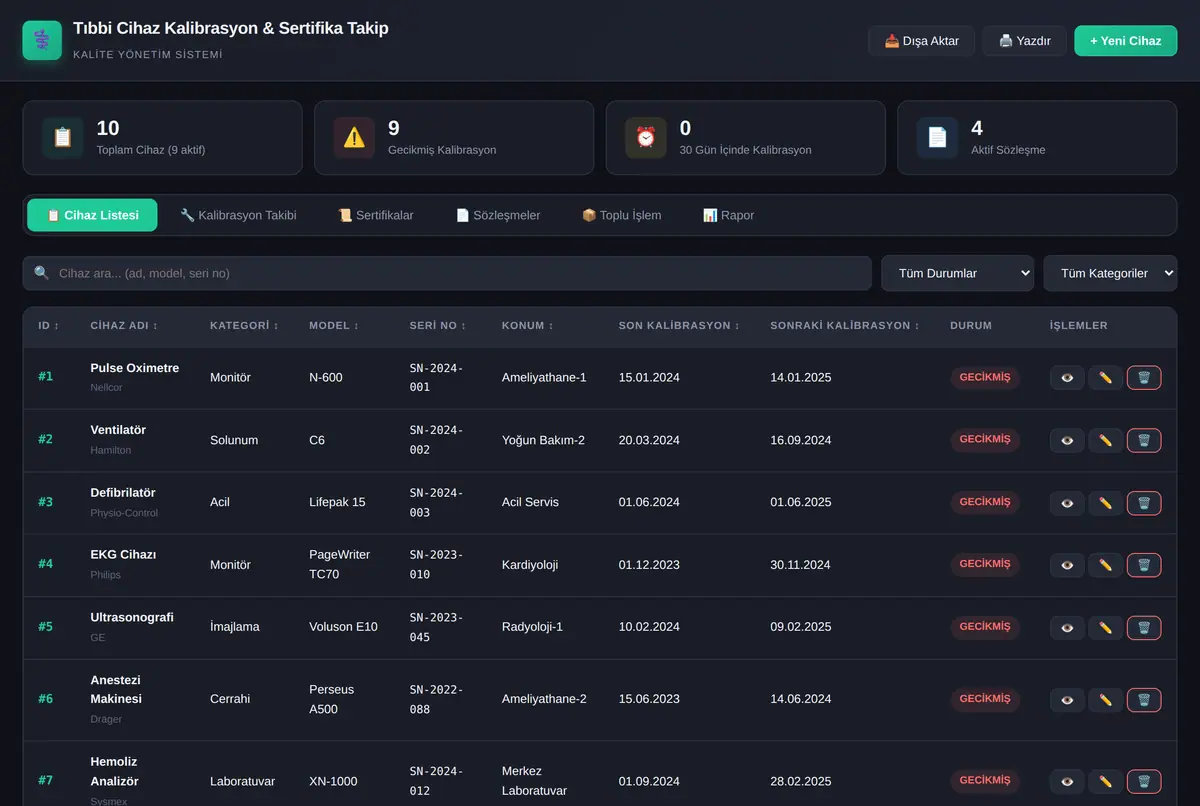Select the Toplu İşlem tab
1200x806 pixels.
click(621, 215)
